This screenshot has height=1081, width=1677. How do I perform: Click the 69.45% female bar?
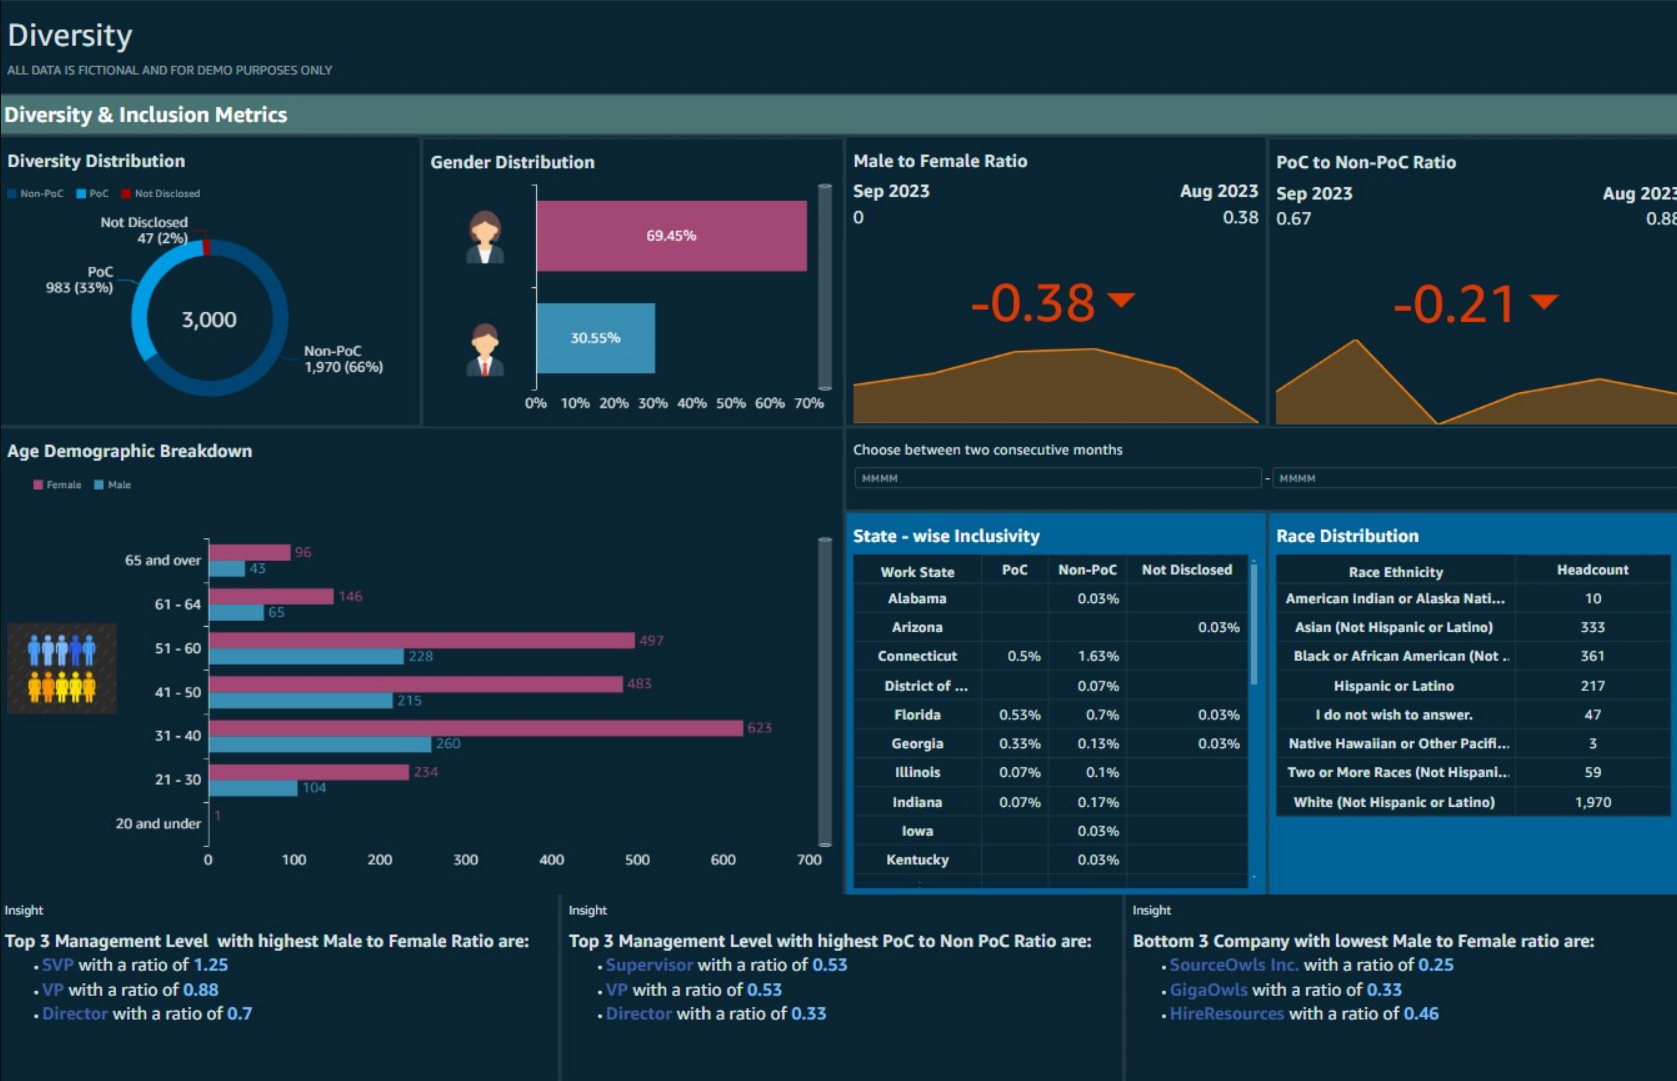point(672,236)
